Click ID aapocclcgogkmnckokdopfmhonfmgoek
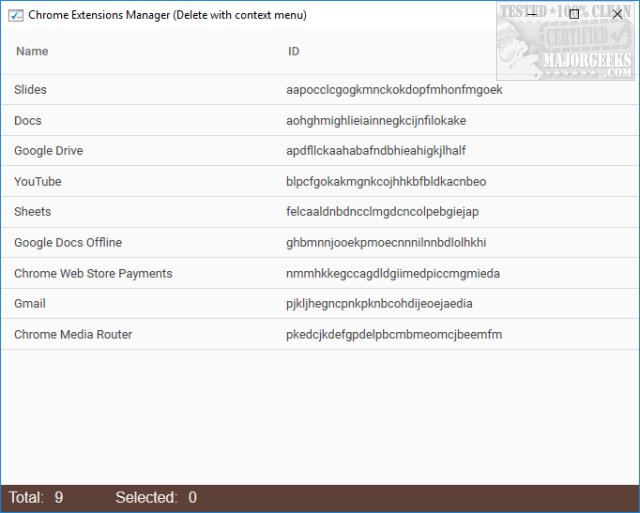640x513 pixels. point(394,90)
